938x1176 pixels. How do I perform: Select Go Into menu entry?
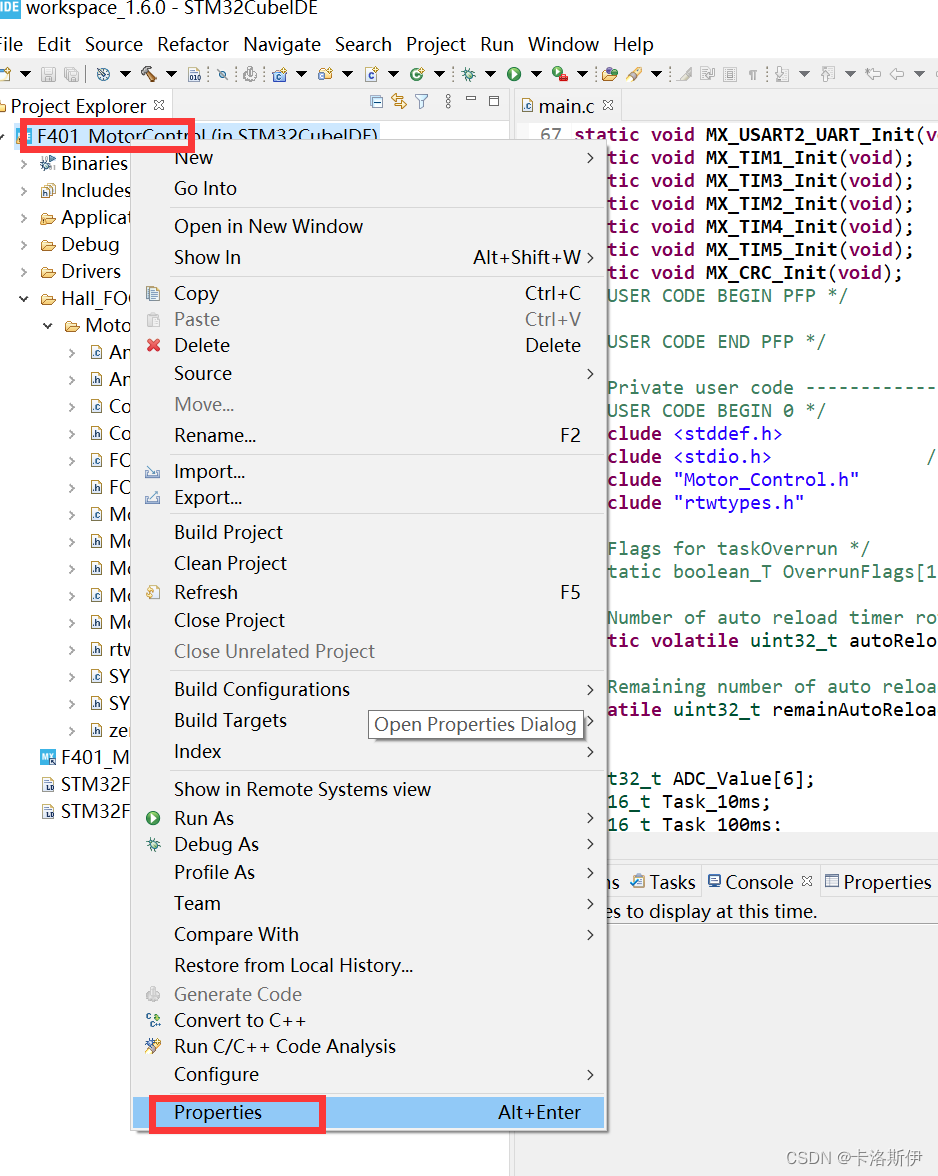[368, 188]
